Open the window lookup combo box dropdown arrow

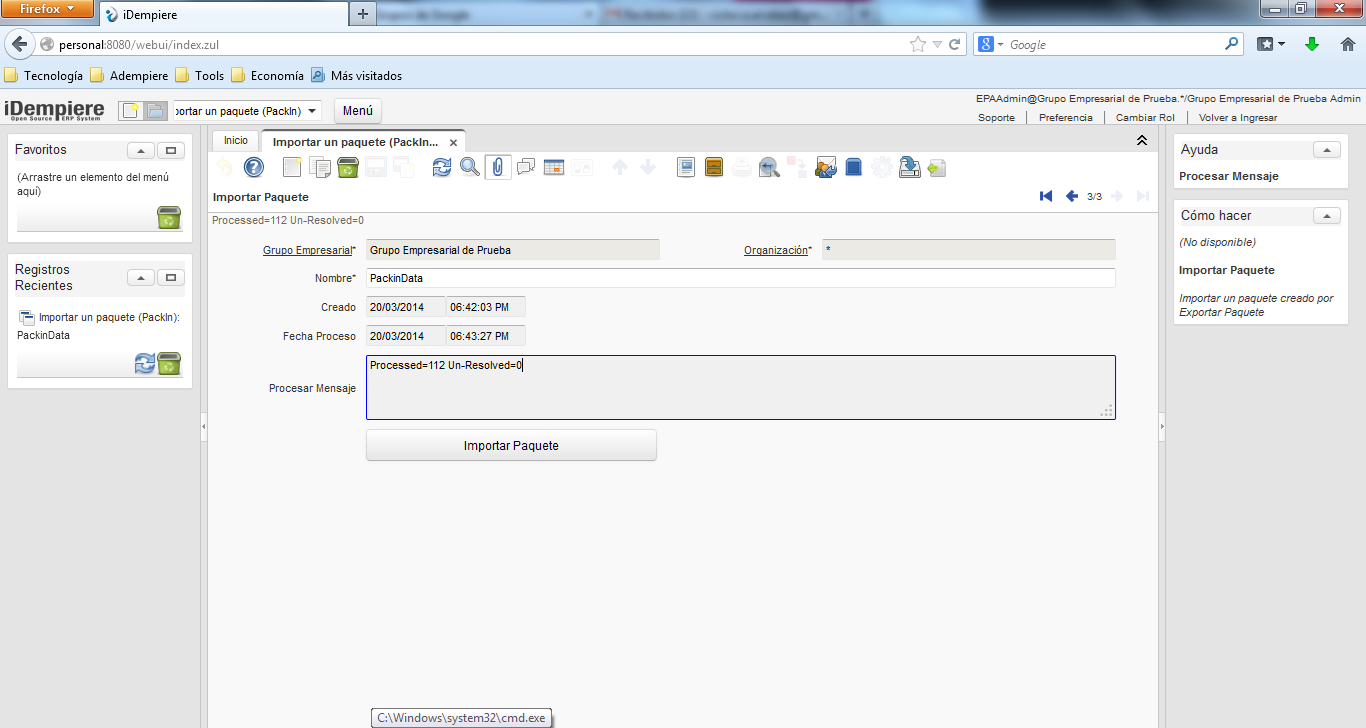(x=313, y=111)
